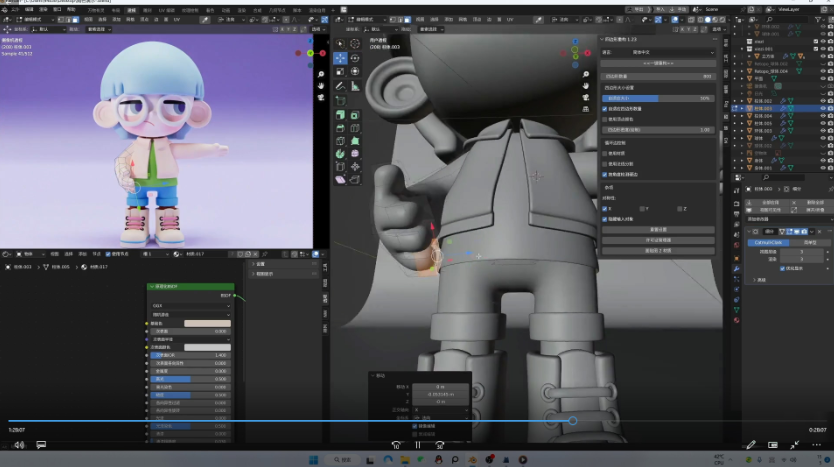The height and width of the screenshot is (467, 834).
Task: Choose the Inset Faces tool
Action: (x=355, y=115)
